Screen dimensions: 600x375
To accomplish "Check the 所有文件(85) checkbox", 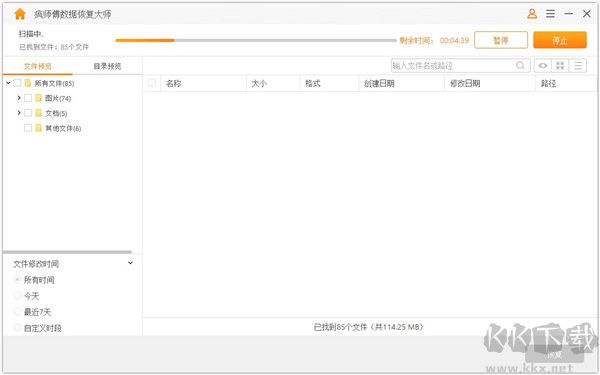I will click(x=17, y=83).
